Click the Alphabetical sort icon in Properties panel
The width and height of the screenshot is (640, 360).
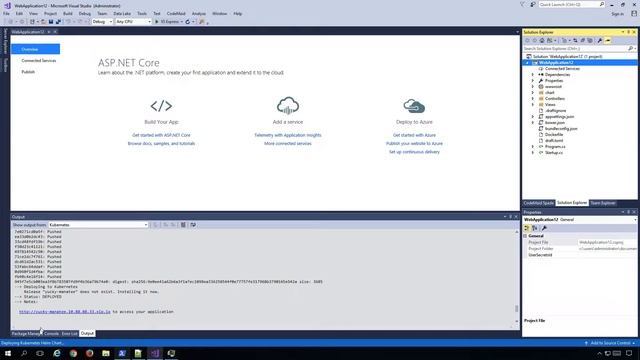click(534, 228)
